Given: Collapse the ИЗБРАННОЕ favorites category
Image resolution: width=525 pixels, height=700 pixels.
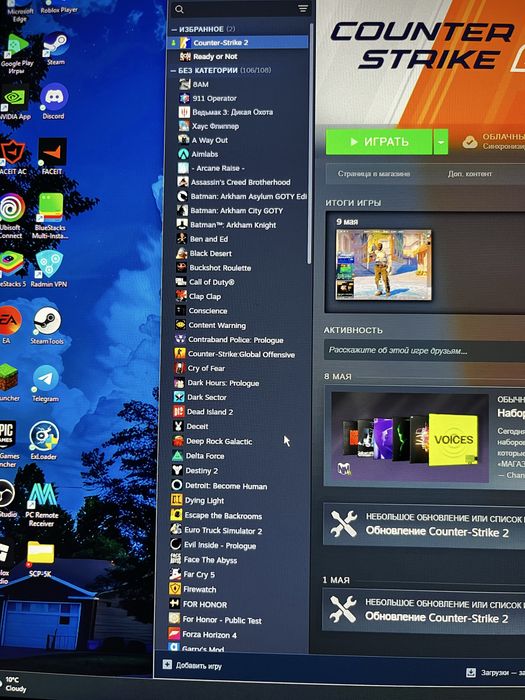Looking at the screenshot, I should tap(174, 29).
